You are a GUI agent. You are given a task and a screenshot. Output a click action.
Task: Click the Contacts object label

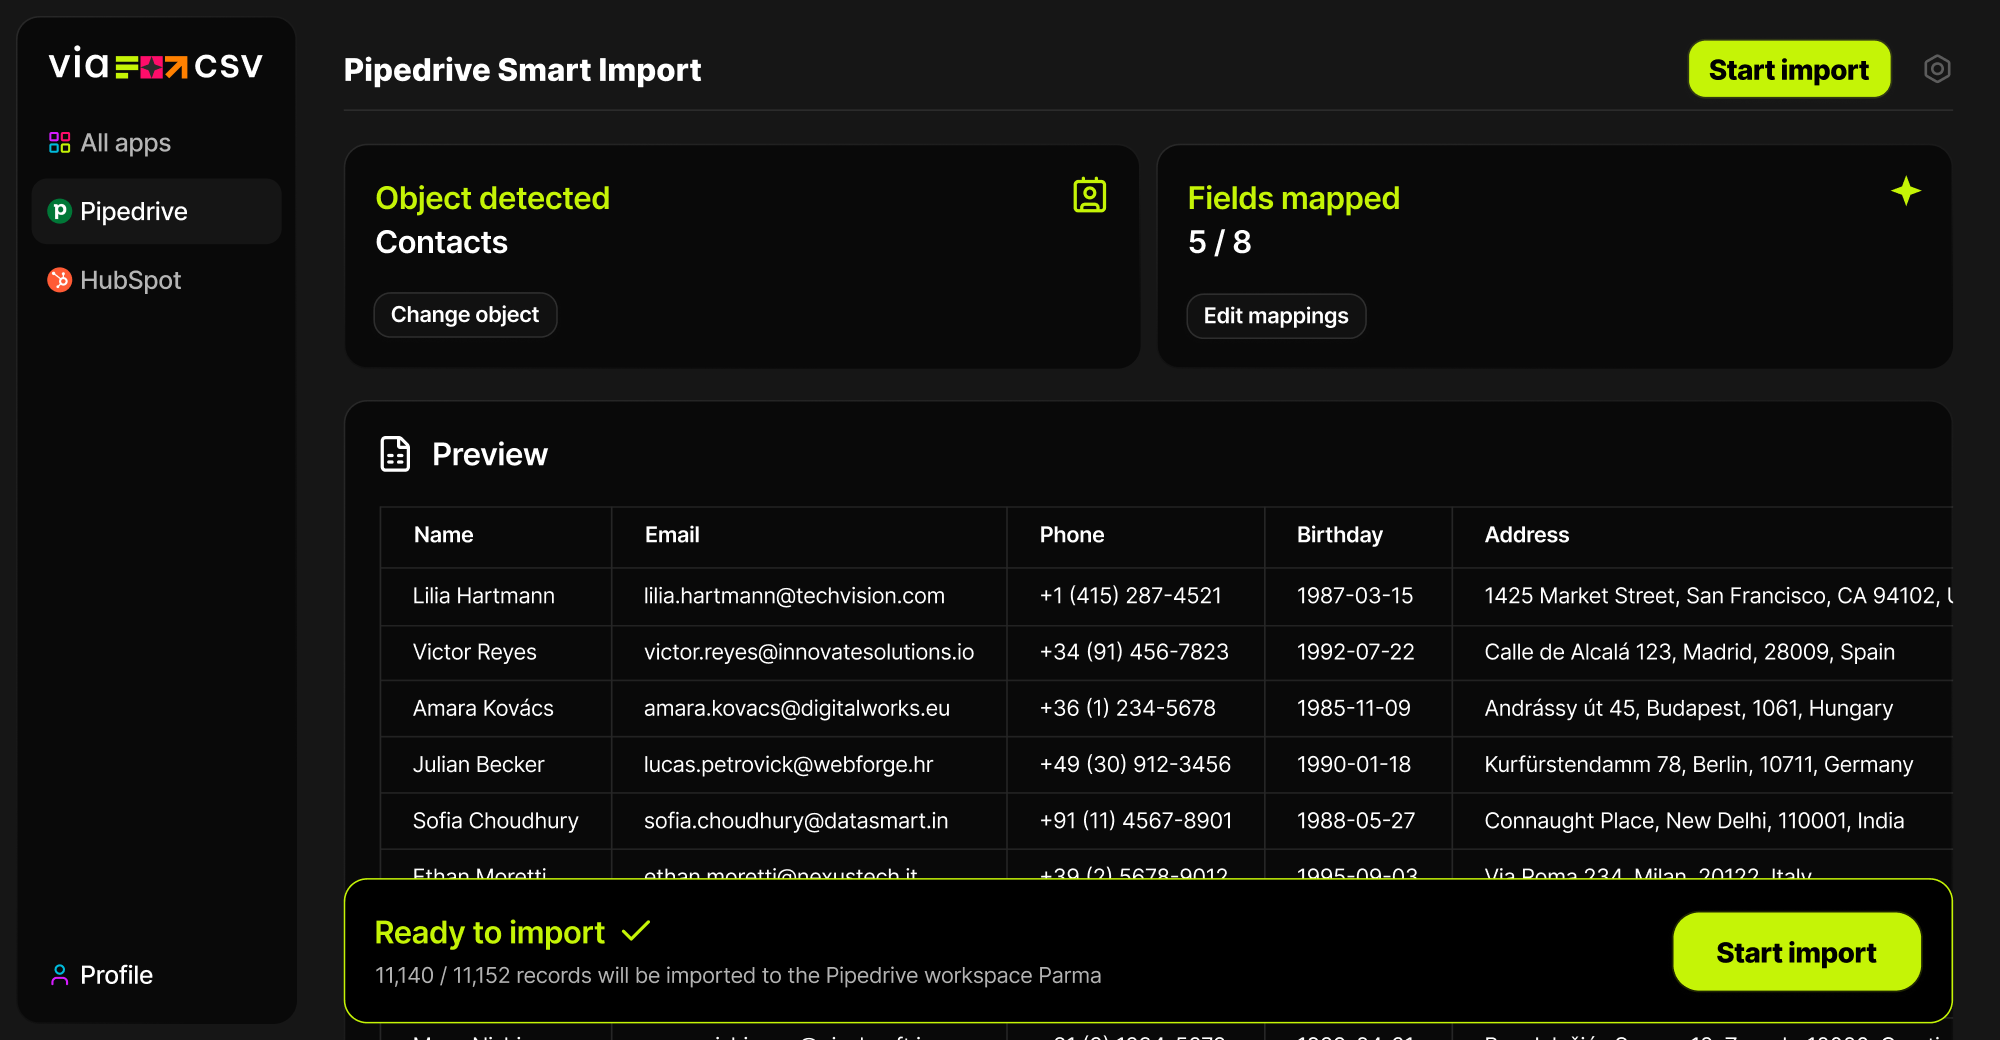pyautogui.click(x=441, y=242)
